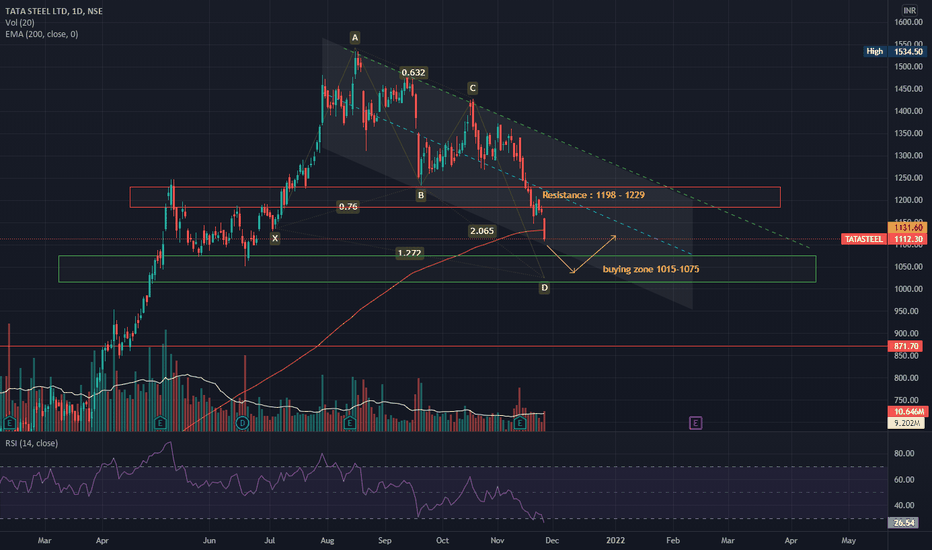Click the 26.54 RSI value label
This screenshot has height=550, width=932.
[903, 523]
